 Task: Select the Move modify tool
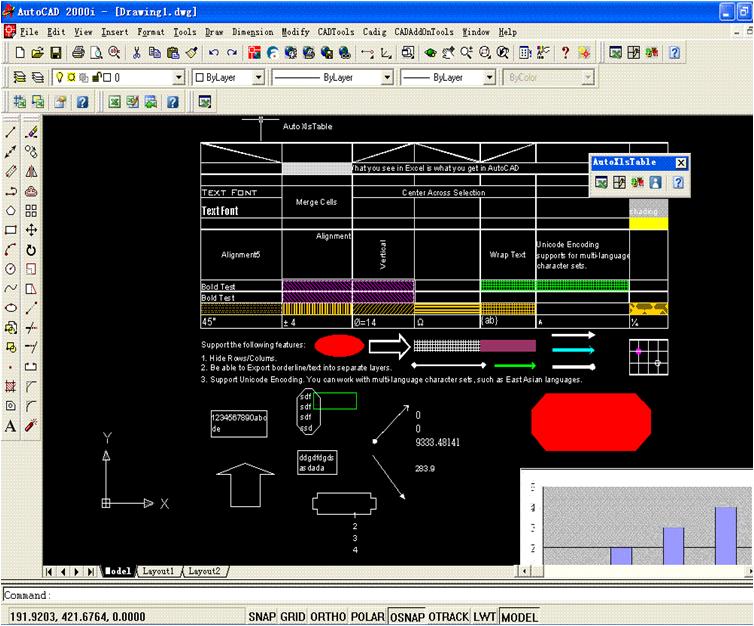point(31,230)
